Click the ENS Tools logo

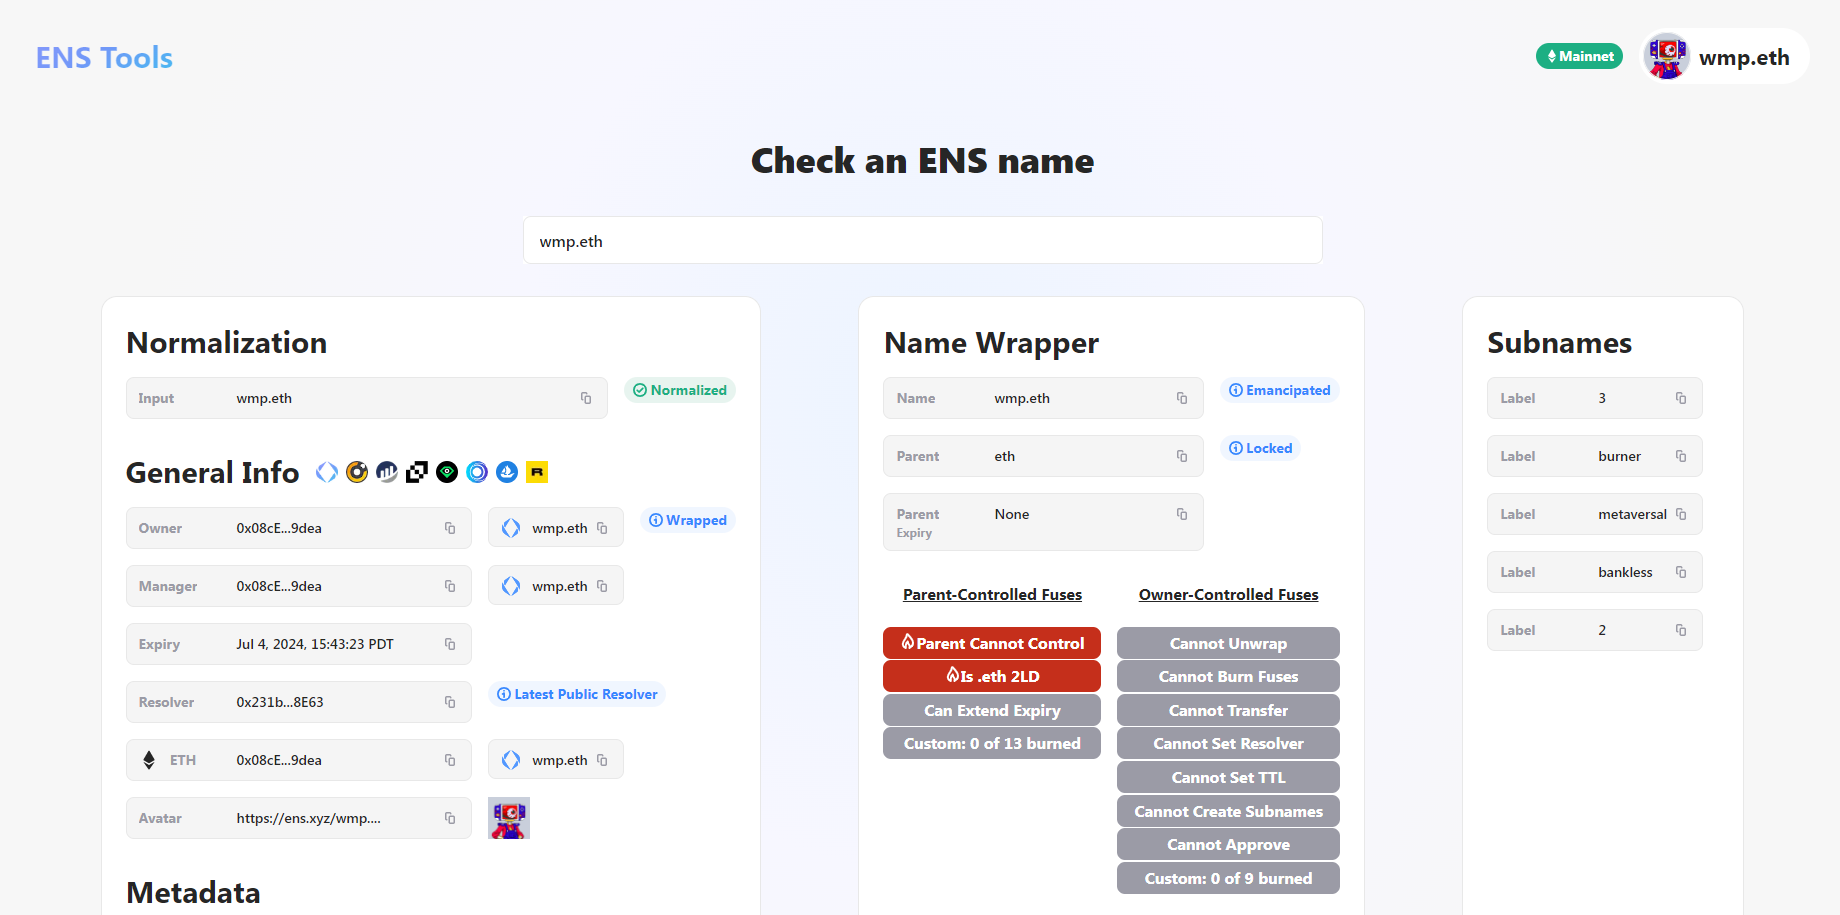click(103, 57)
